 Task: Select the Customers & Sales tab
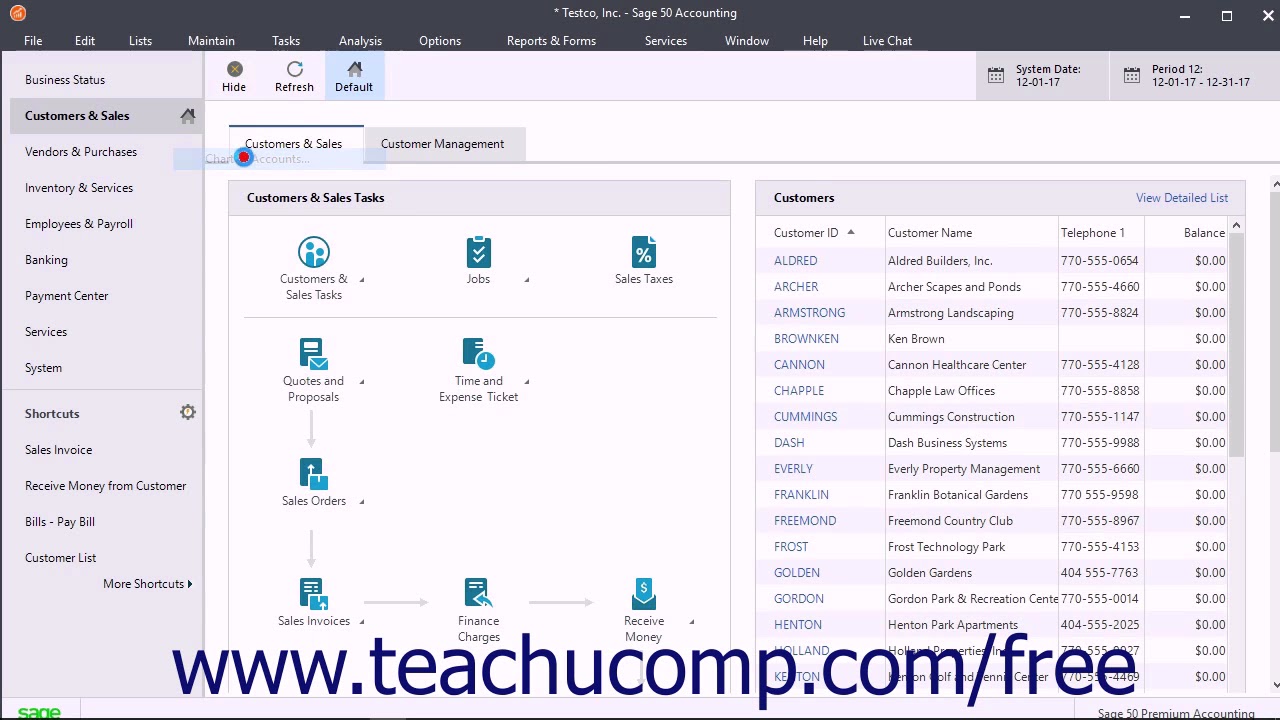click(x=293, y=144)
